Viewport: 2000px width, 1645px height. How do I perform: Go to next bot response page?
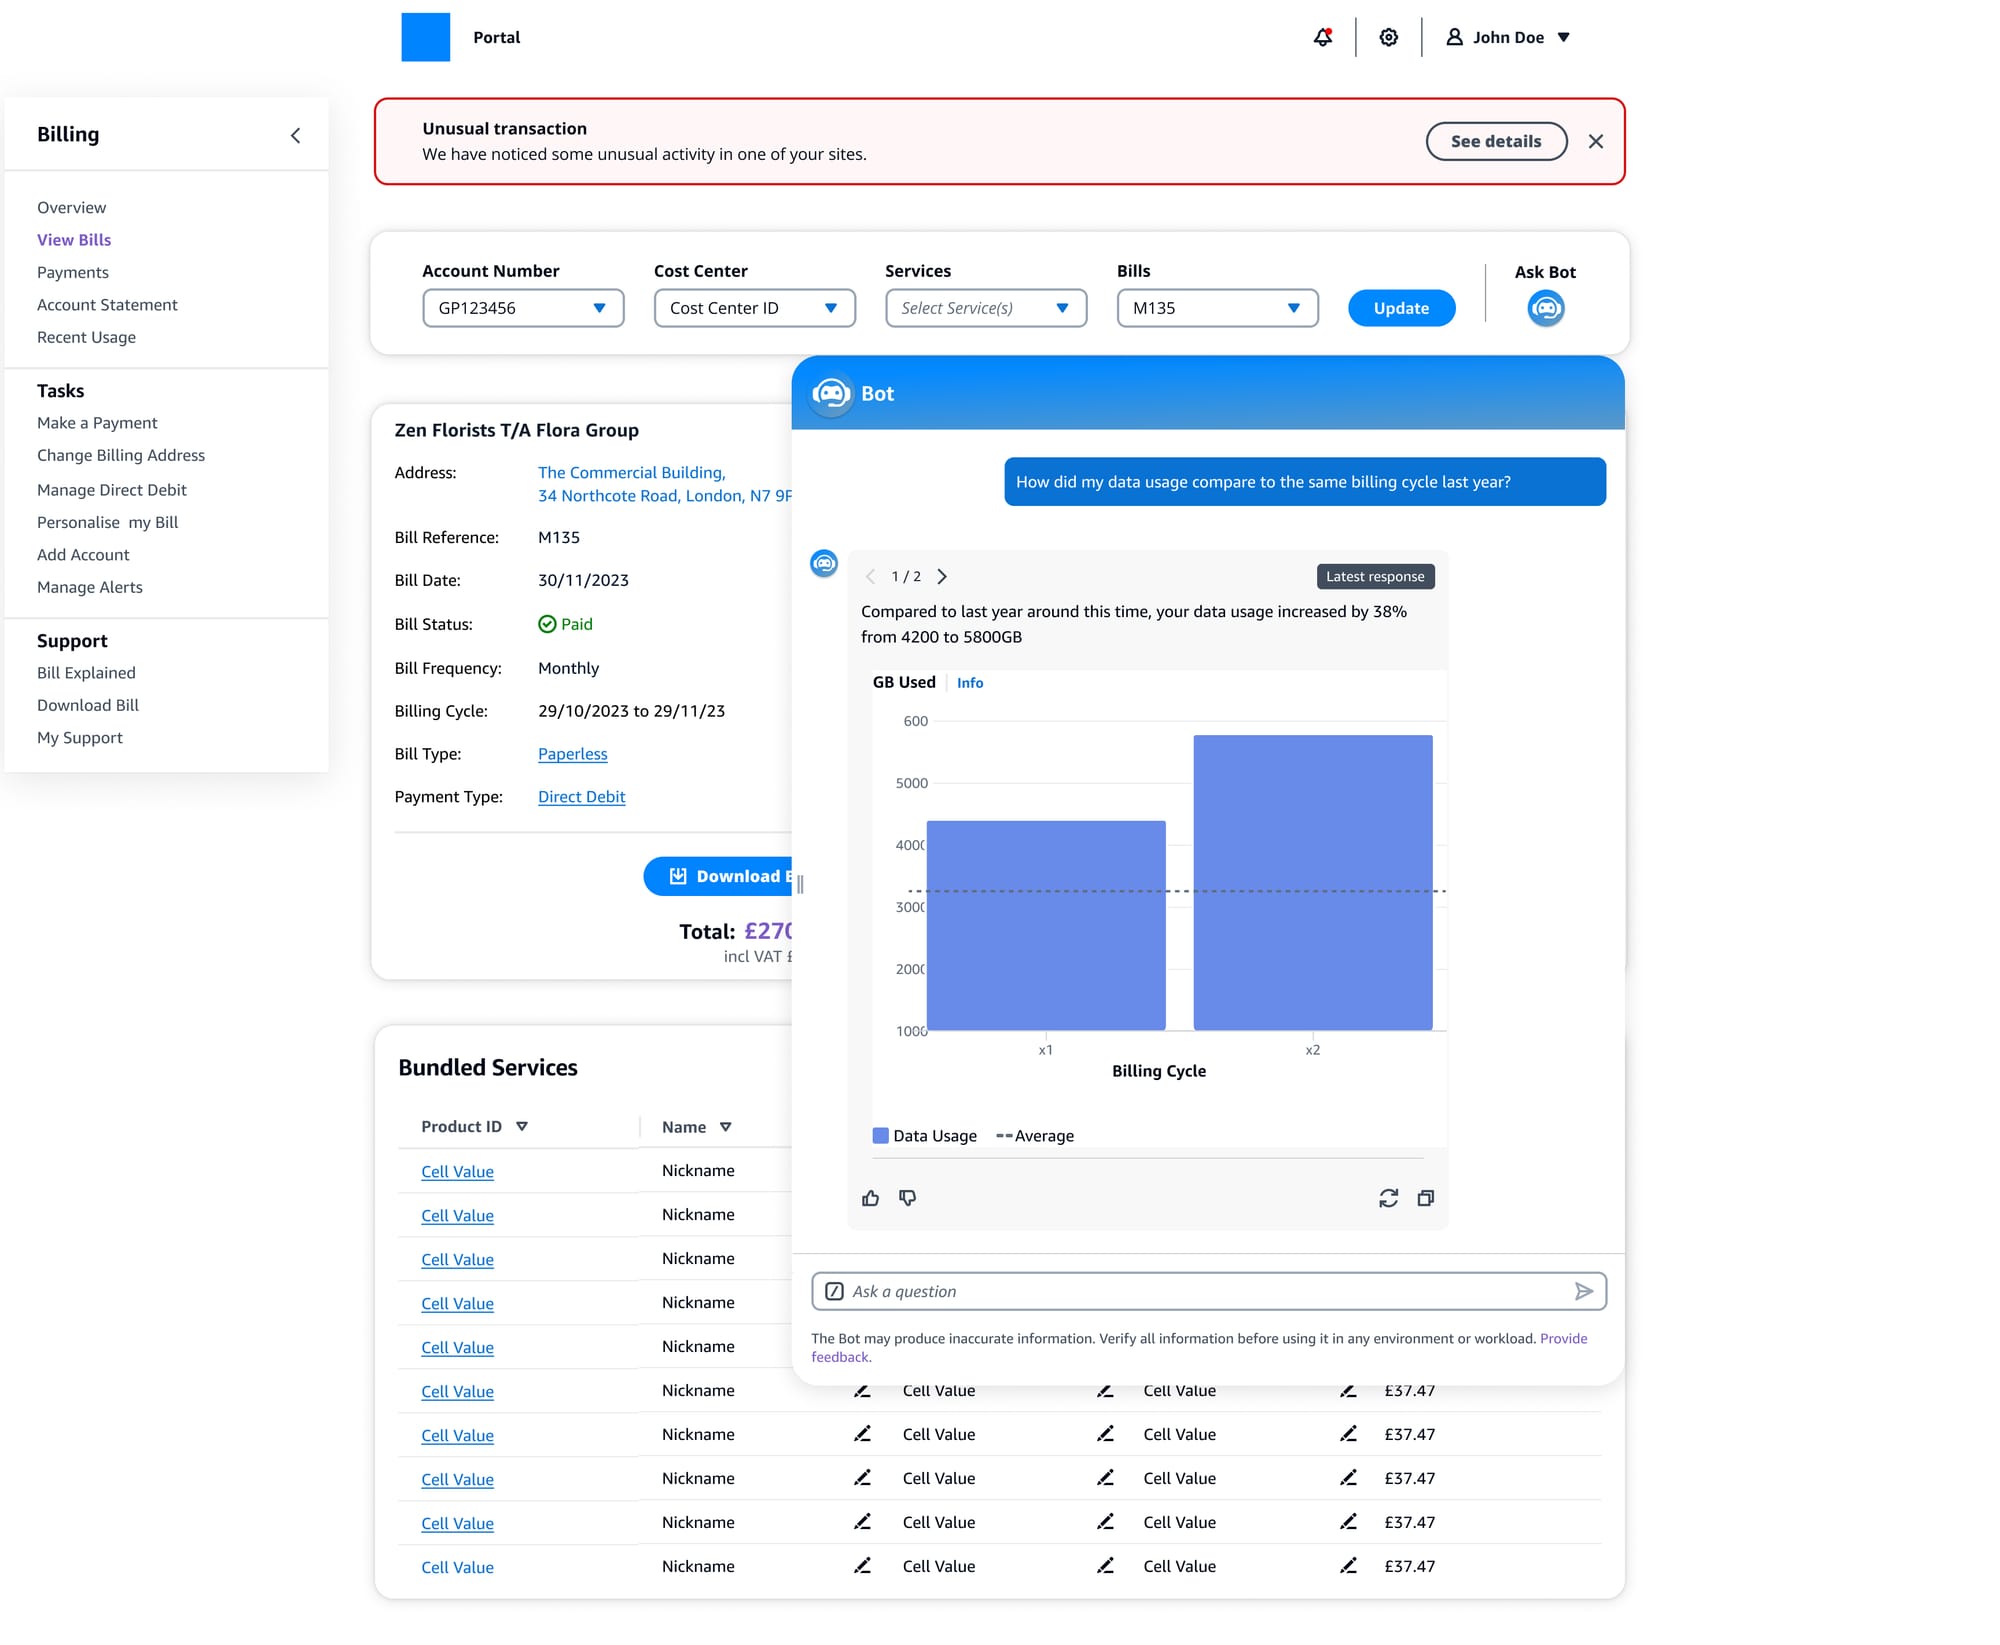(942, 576)
